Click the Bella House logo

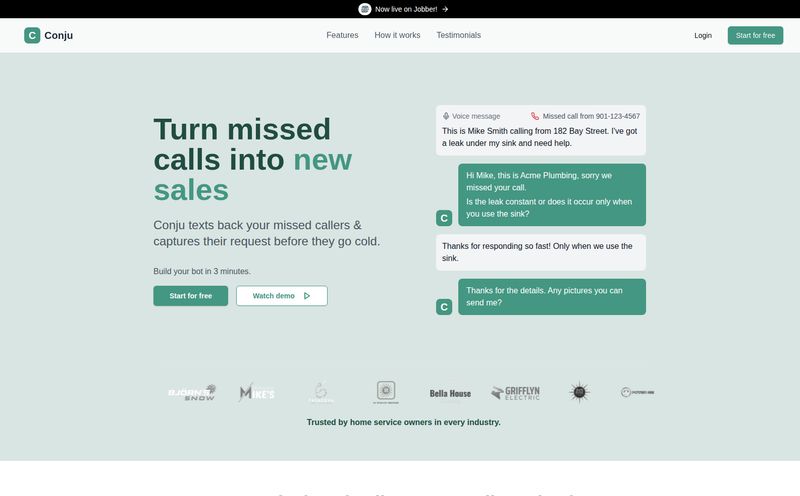(x=450, y=393)
